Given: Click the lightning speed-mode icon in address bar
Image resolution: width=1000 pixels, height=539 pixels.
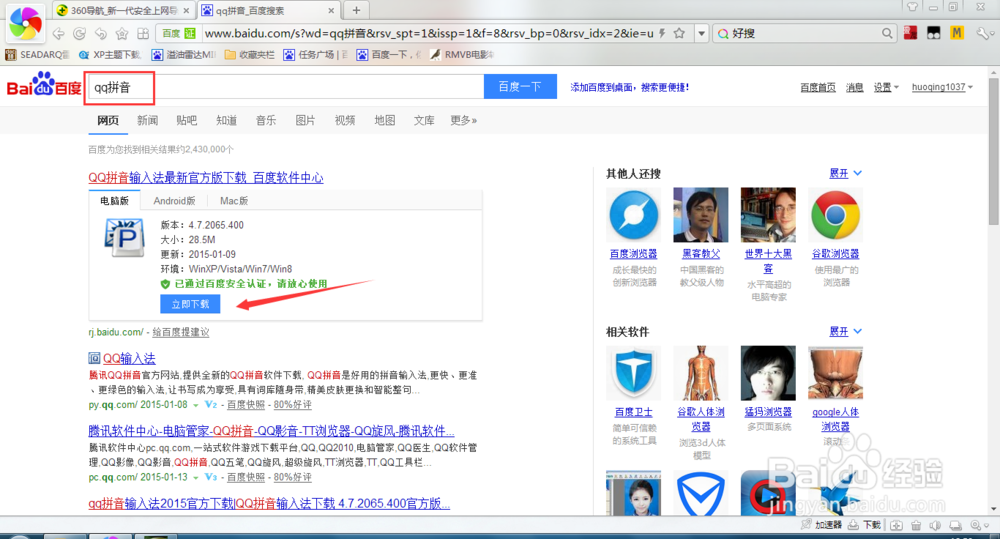Looking at the screenshot, I should (662, 33).
